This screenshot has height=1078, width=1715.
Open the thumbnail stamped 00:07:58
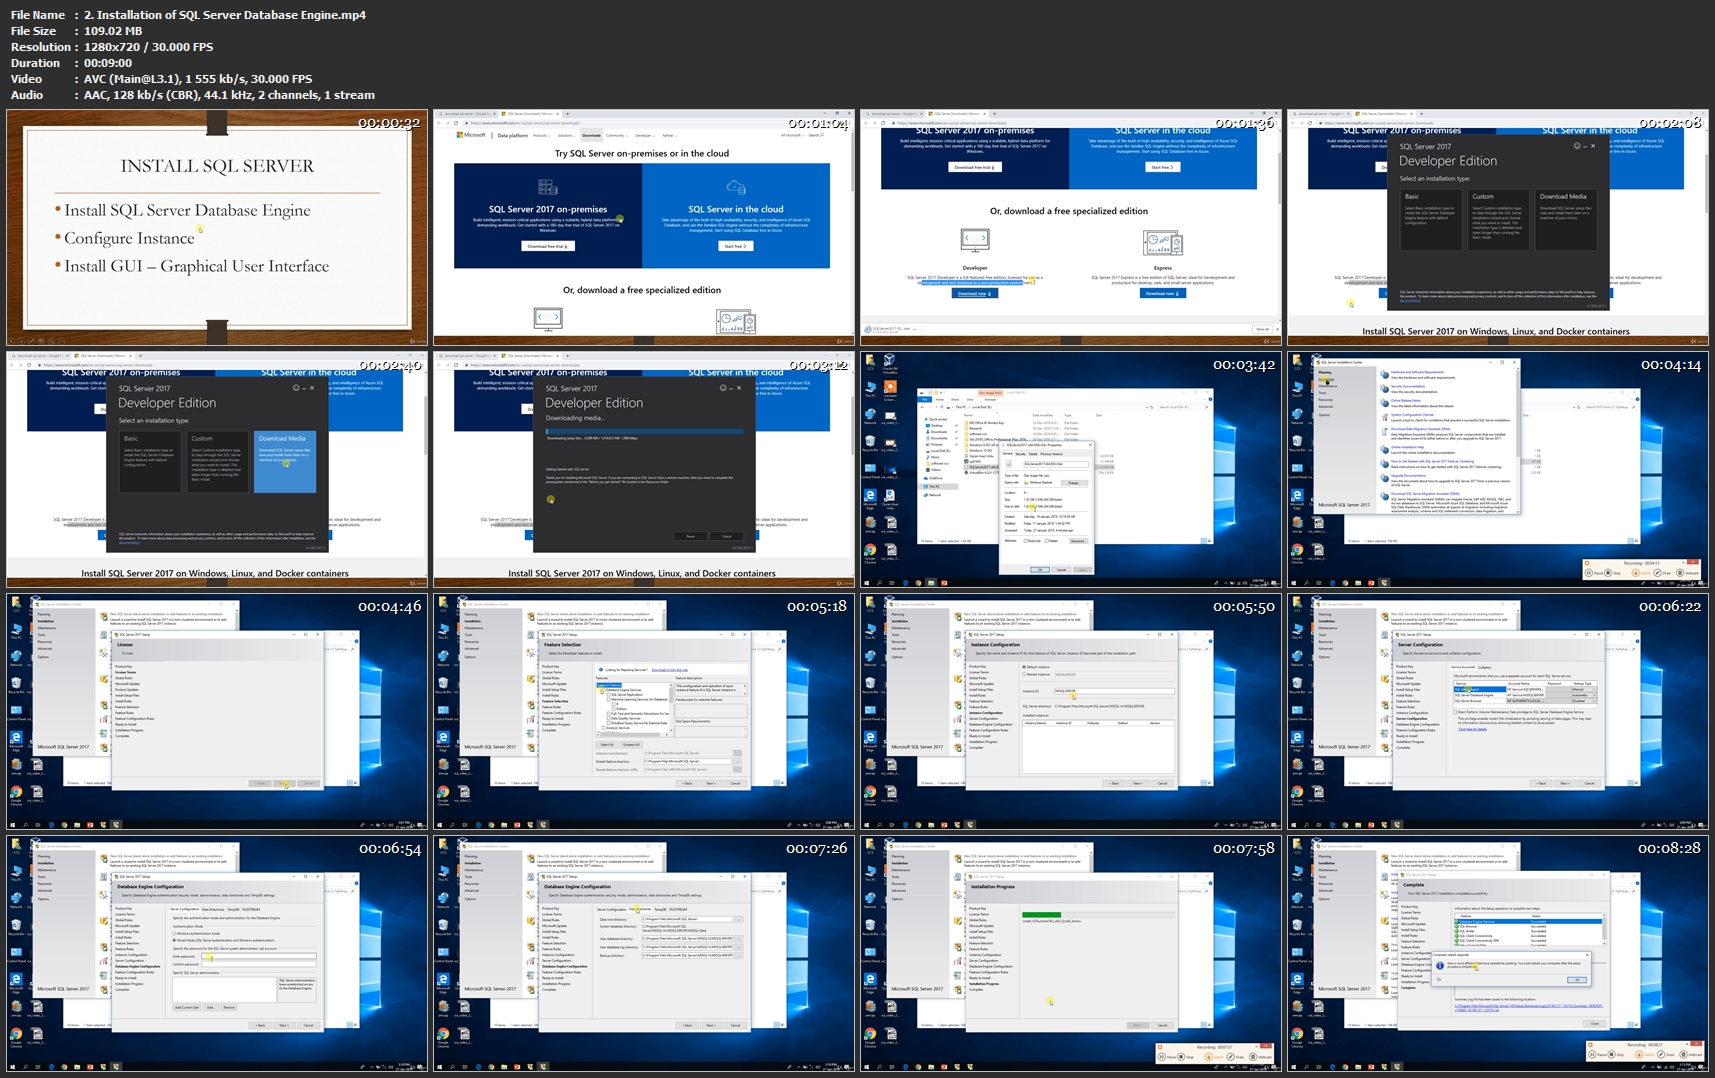(x=1070, y=953)
